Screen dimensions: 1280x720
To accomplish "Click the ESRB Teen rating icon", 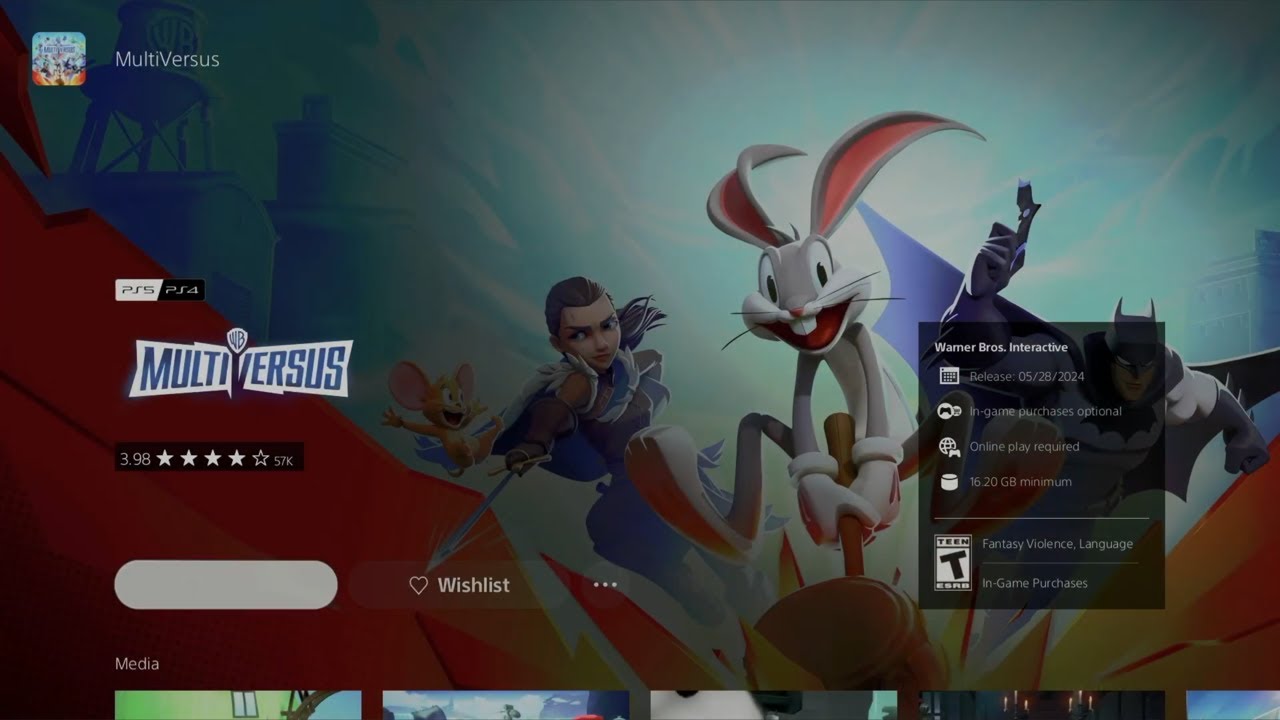I will (x=952, y=563).
